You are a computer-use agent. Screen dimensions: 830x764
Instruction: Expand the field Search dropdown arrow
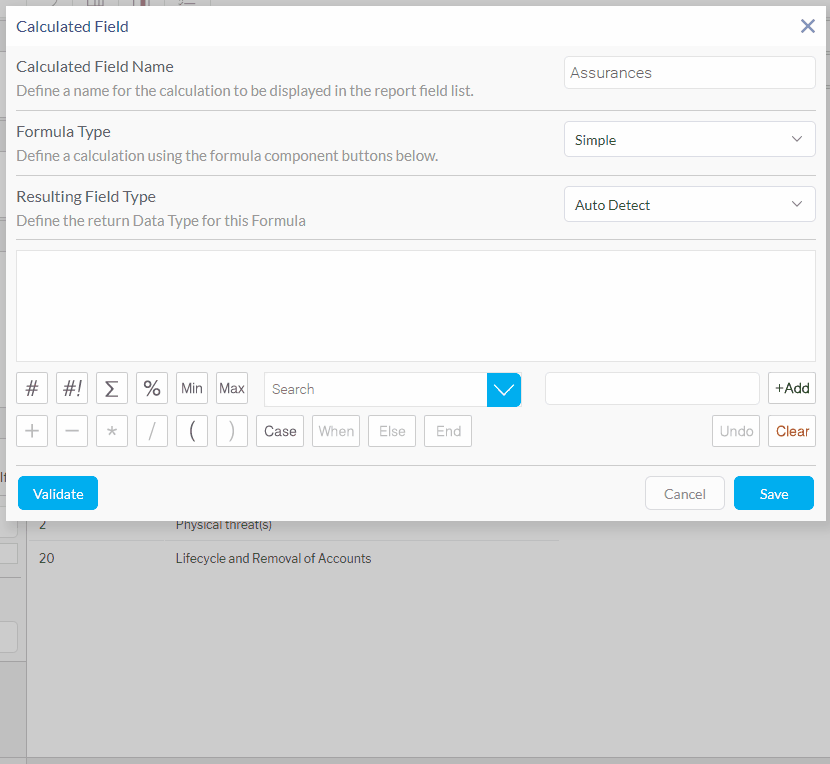click(x=504, y=388)
